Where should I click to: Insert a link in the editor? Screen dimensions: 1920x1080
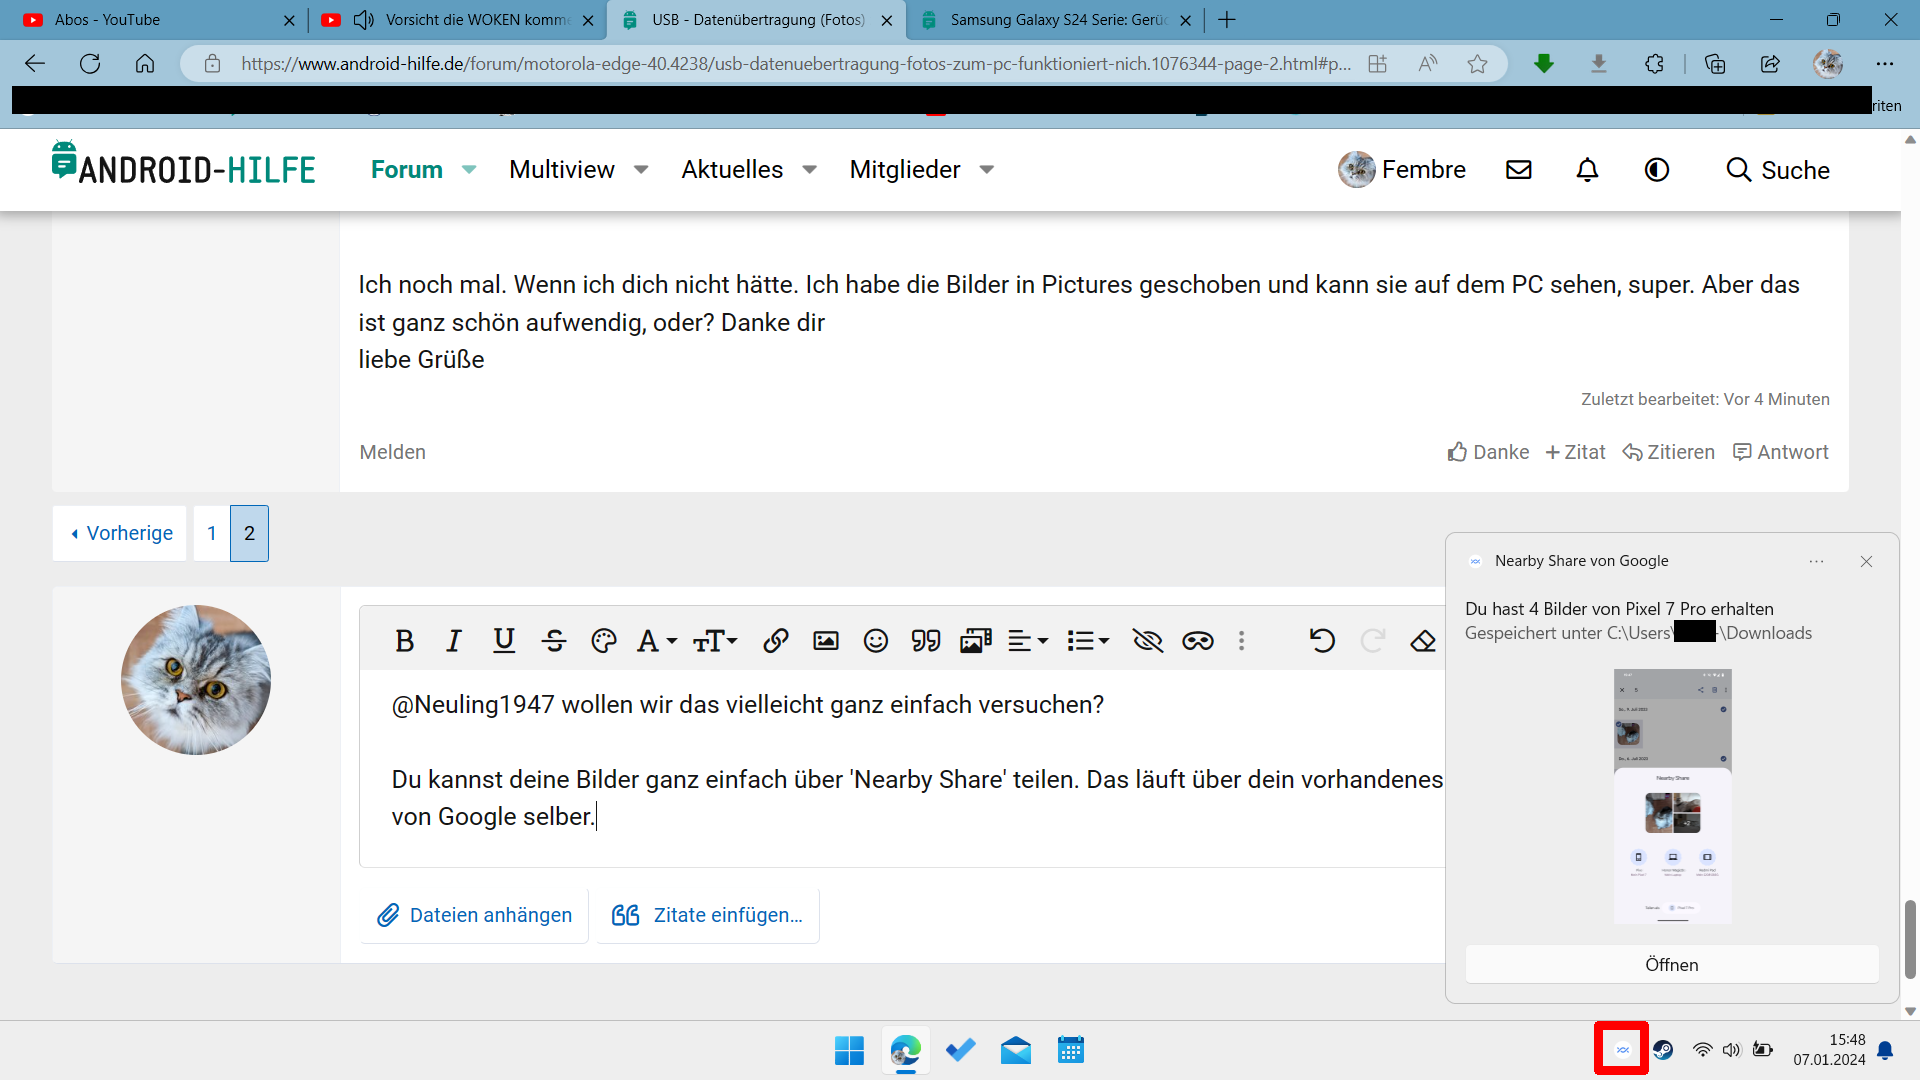(x=776, y=641)
